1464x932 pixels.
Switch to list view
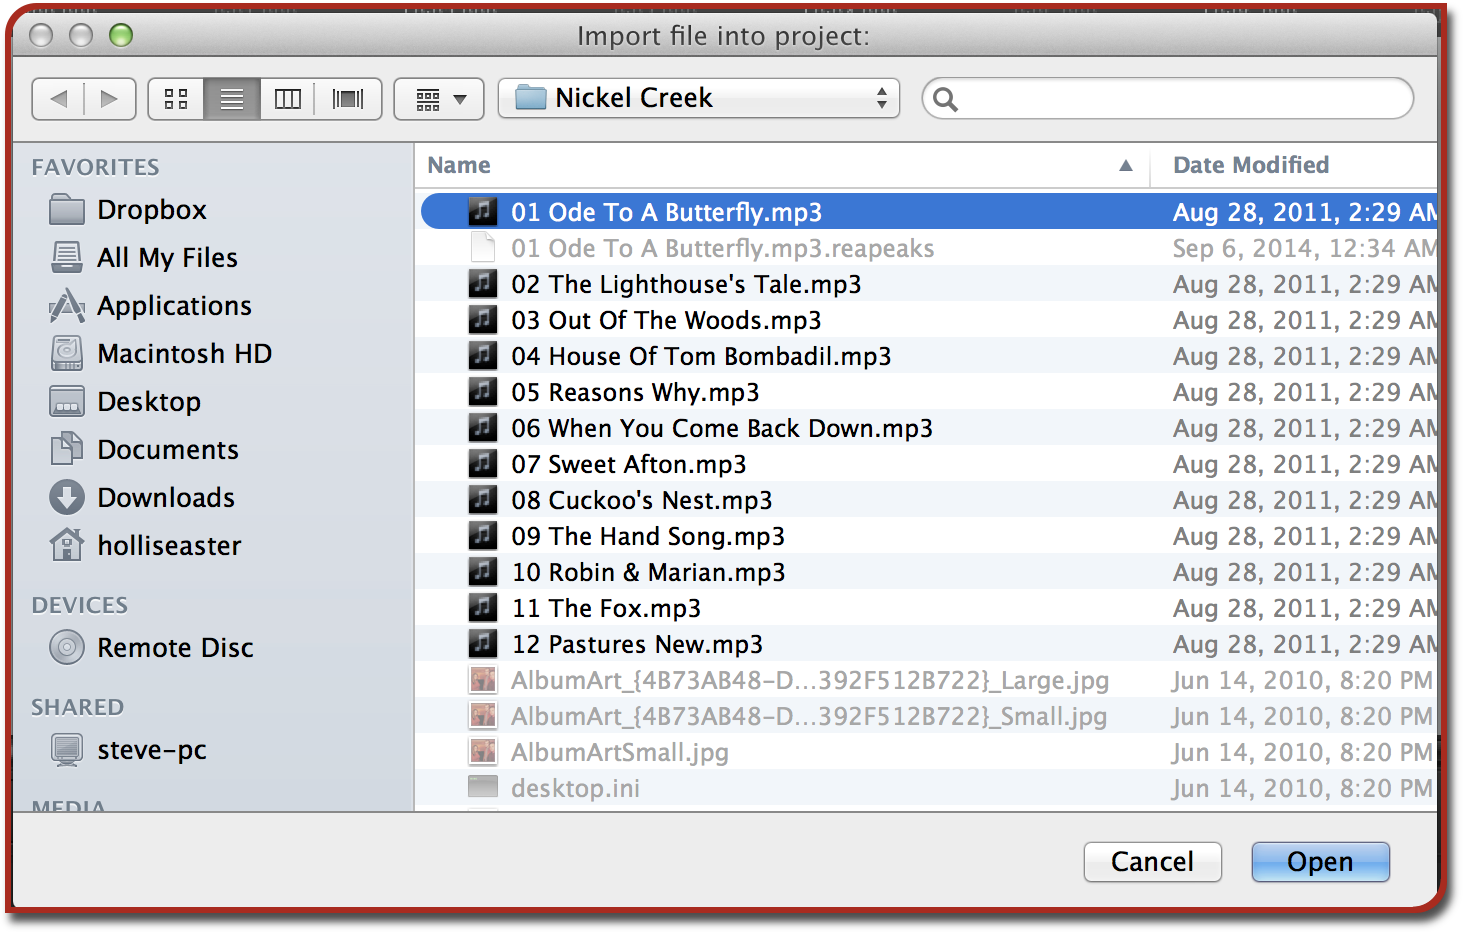coord(232,99)
